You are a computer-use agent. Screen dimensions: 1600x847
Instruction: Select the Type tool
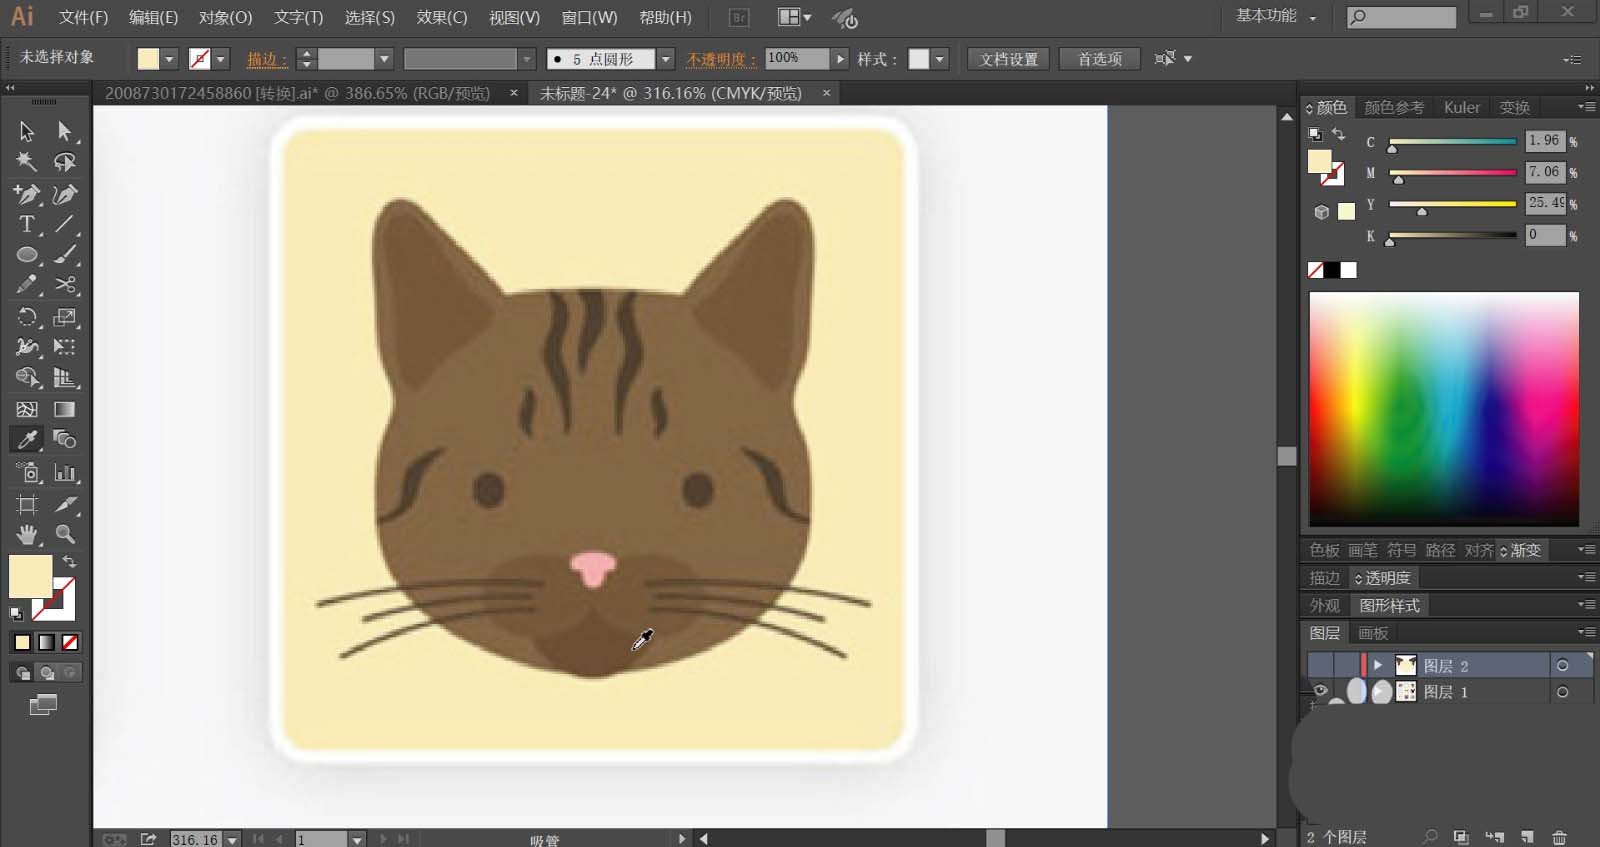click(27, 224)
